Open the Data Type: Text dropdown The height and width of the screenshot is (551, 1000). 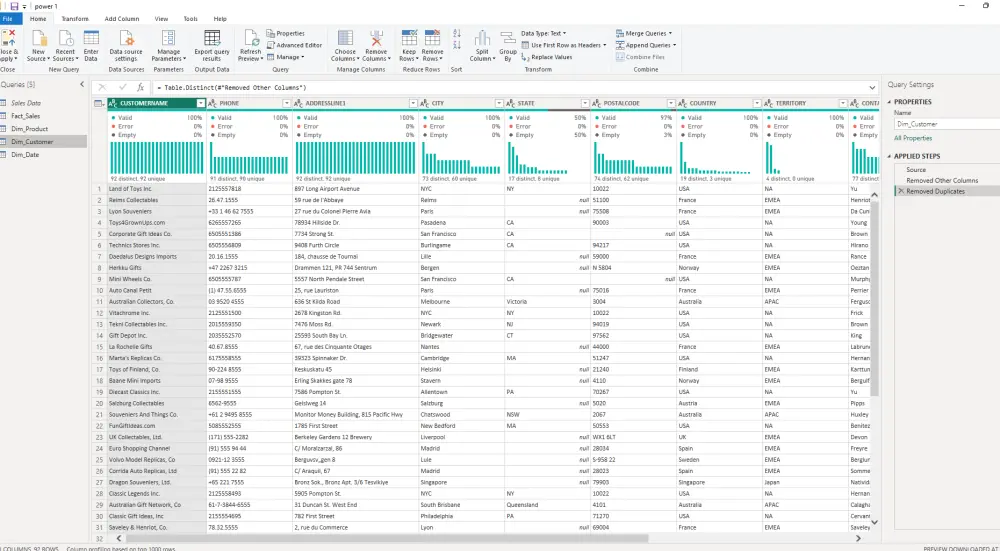543,33
